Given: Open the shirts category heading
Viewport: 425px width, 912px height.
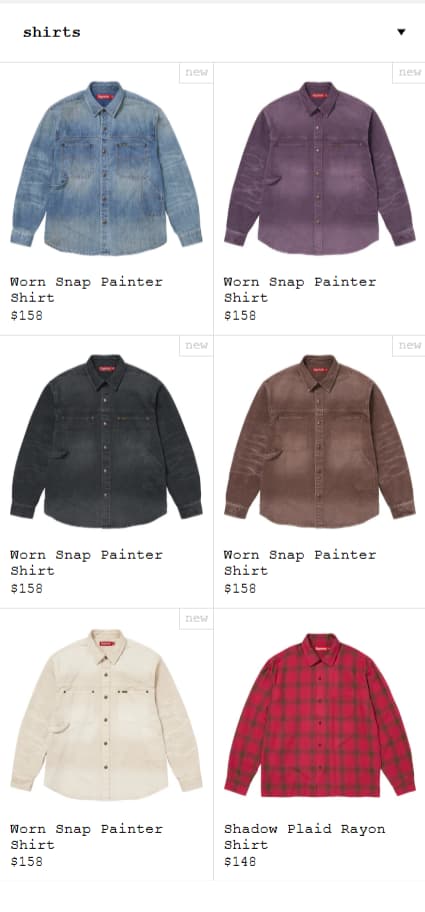Looking at the screenshot, I should 51,32.
